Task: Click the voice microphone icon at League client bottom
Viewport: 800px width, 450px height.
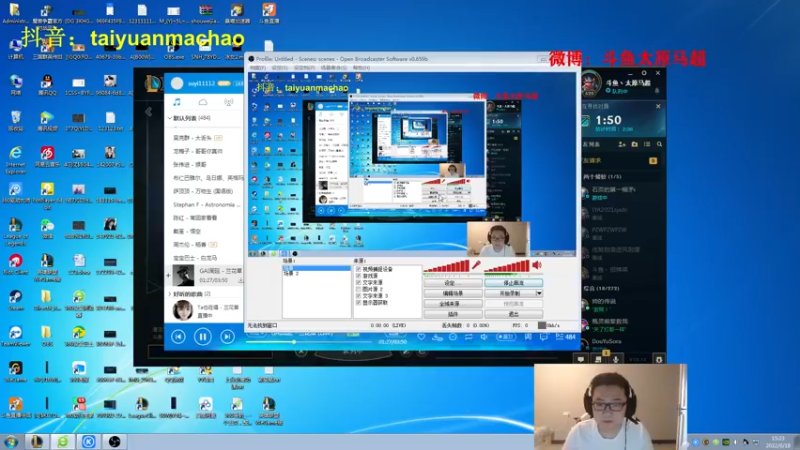Action: 616,359
